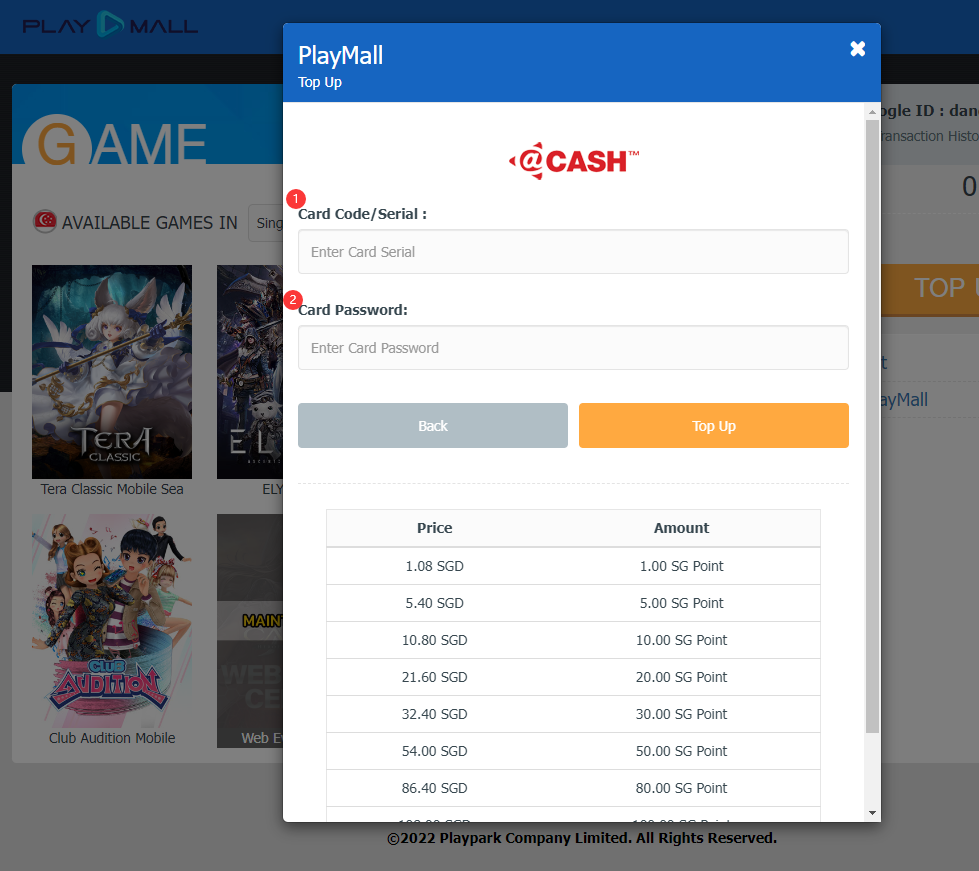
Task: Click the PlayMall logo in the header
Action: [110, 25]
